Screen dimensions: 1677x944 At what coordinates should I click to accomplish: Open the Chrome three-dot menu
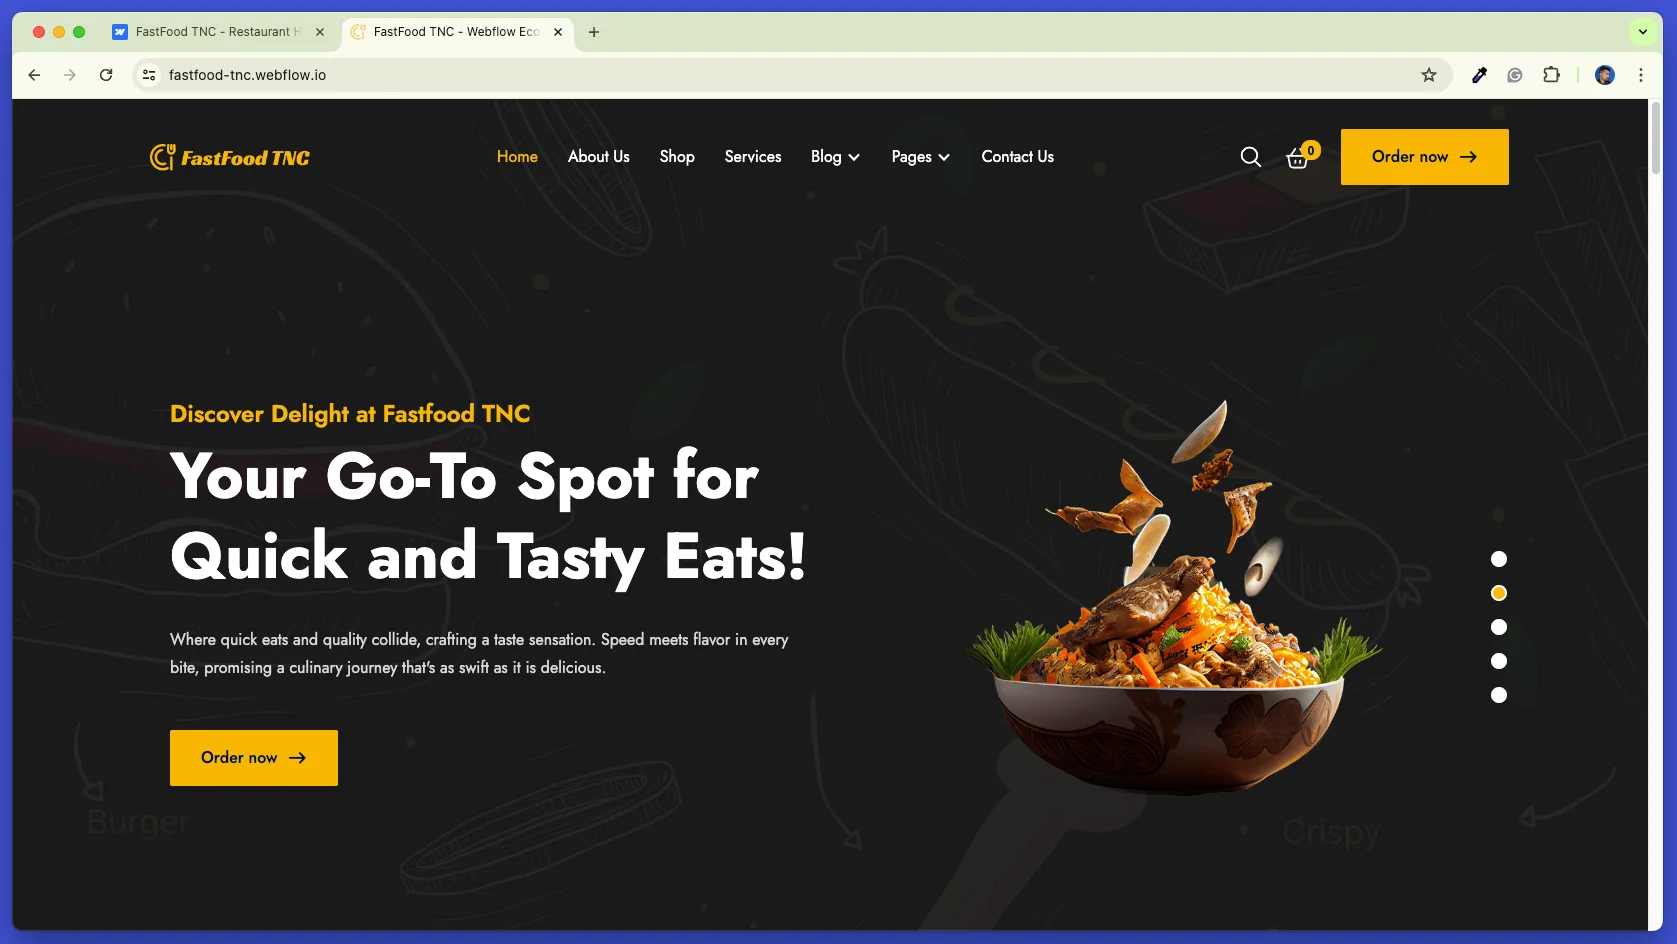point(1641,75)
